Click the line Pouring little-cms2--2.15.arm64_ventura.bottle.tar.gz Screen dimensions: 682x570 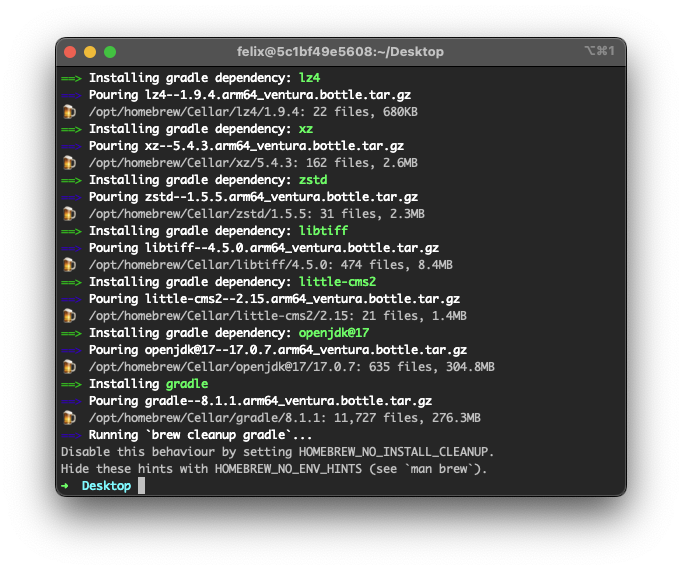point(274,299)
